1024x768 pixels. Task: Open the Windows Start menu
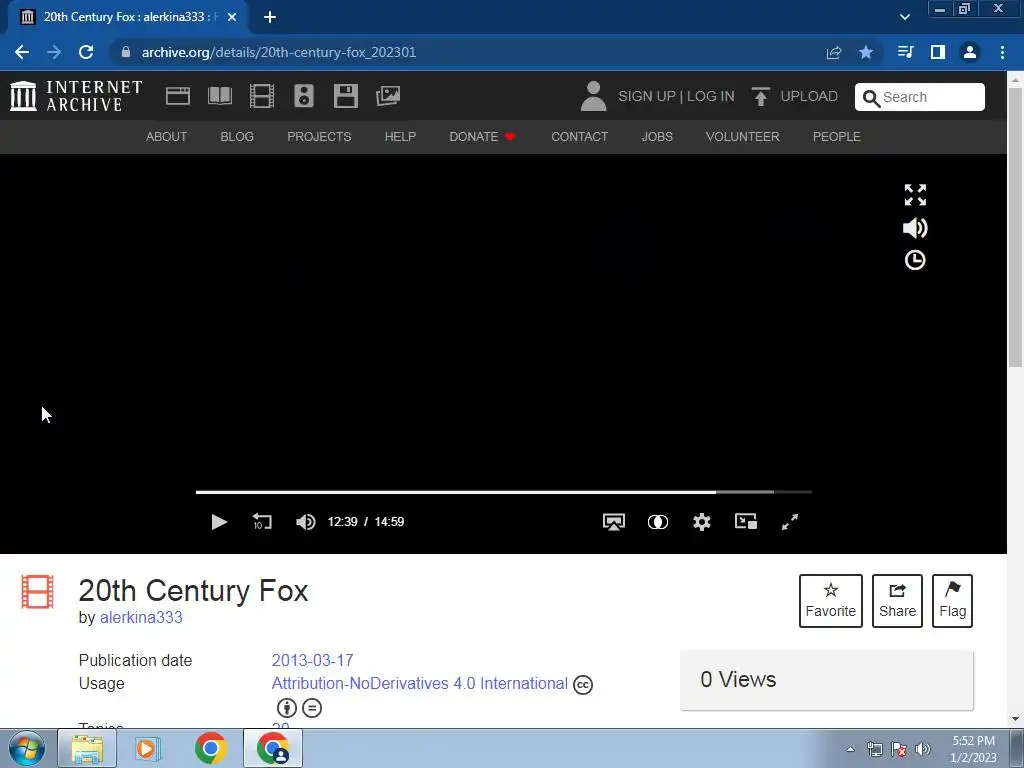[x=27, y=748]
